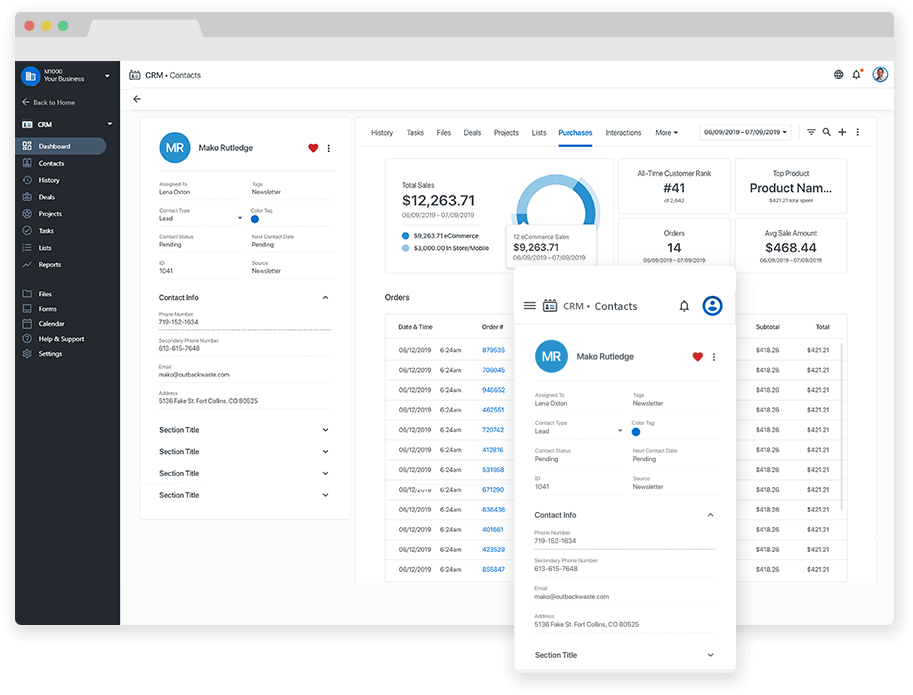Click blue Color Tag in mobile panel
Screen dimensions: 913x695
point(636,432)
